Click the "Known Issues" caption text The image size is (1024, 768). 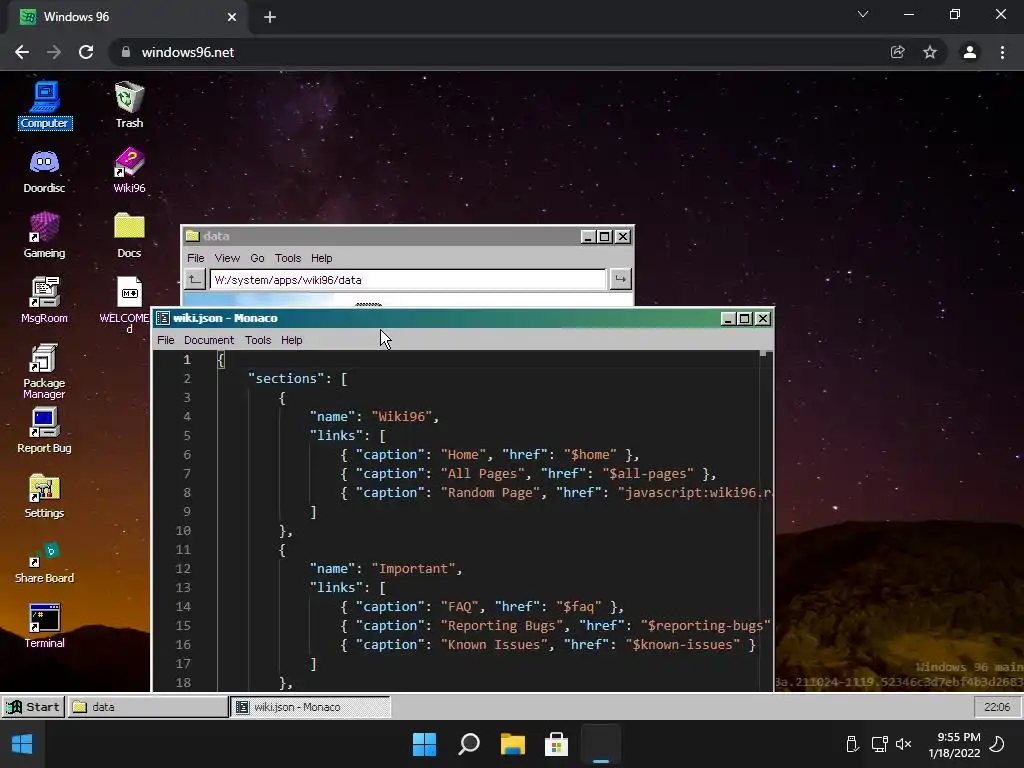[x=494, y=645]
